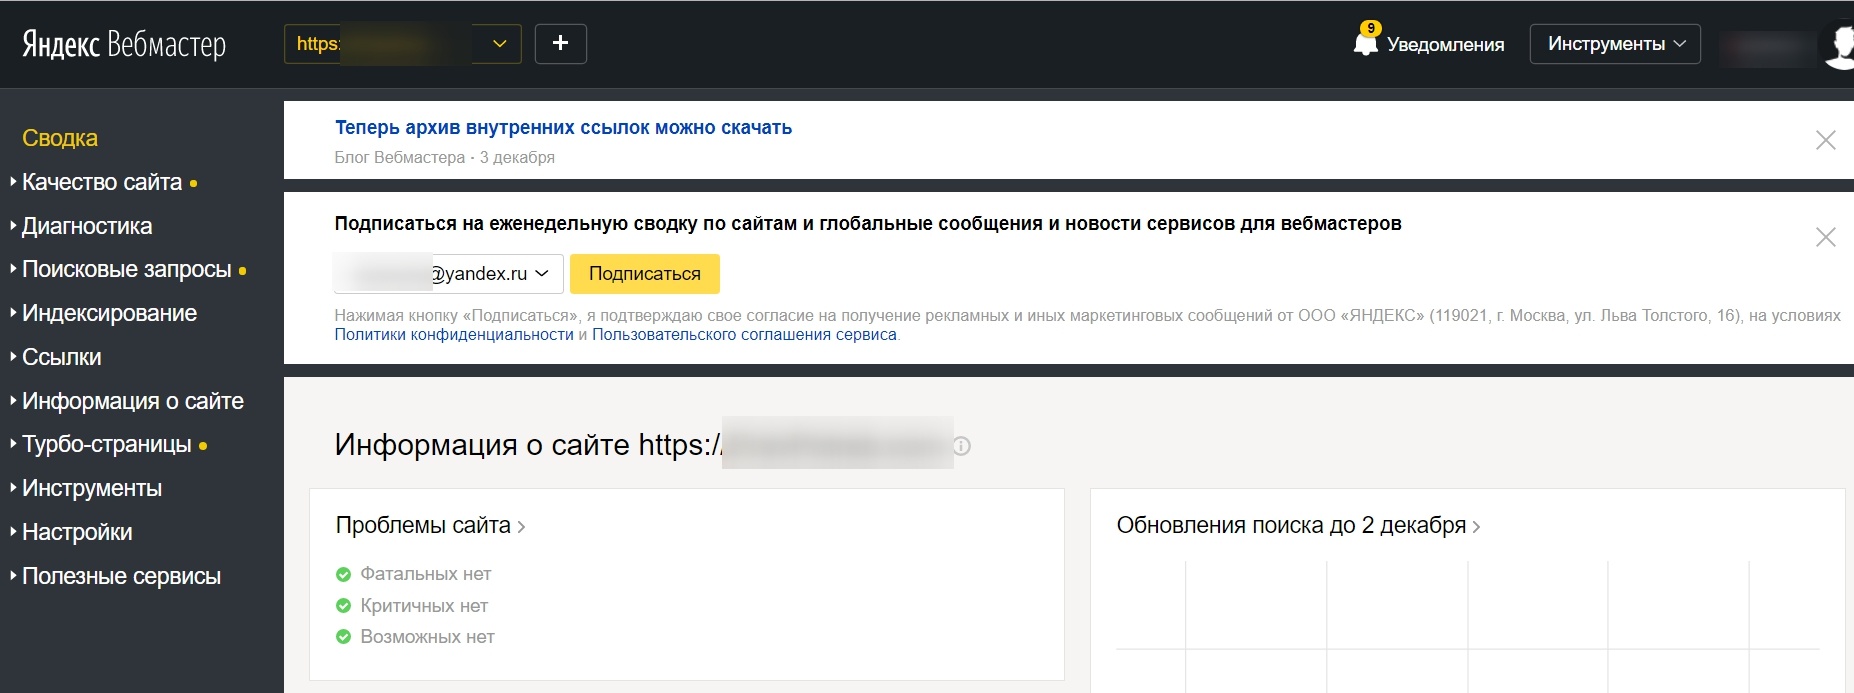The image size is (1854, 693).
Task: Dismiss the internal links archive news banner
Action: tap(1825, 141)
